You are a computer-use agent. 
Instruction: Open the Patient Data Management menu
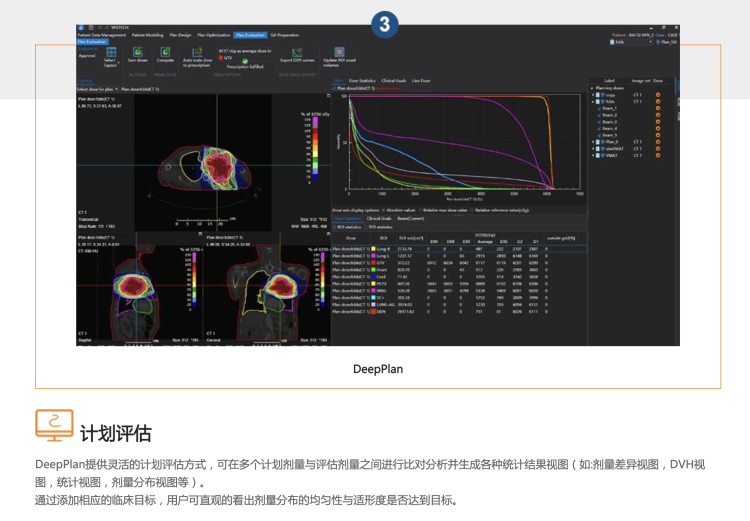101,35
